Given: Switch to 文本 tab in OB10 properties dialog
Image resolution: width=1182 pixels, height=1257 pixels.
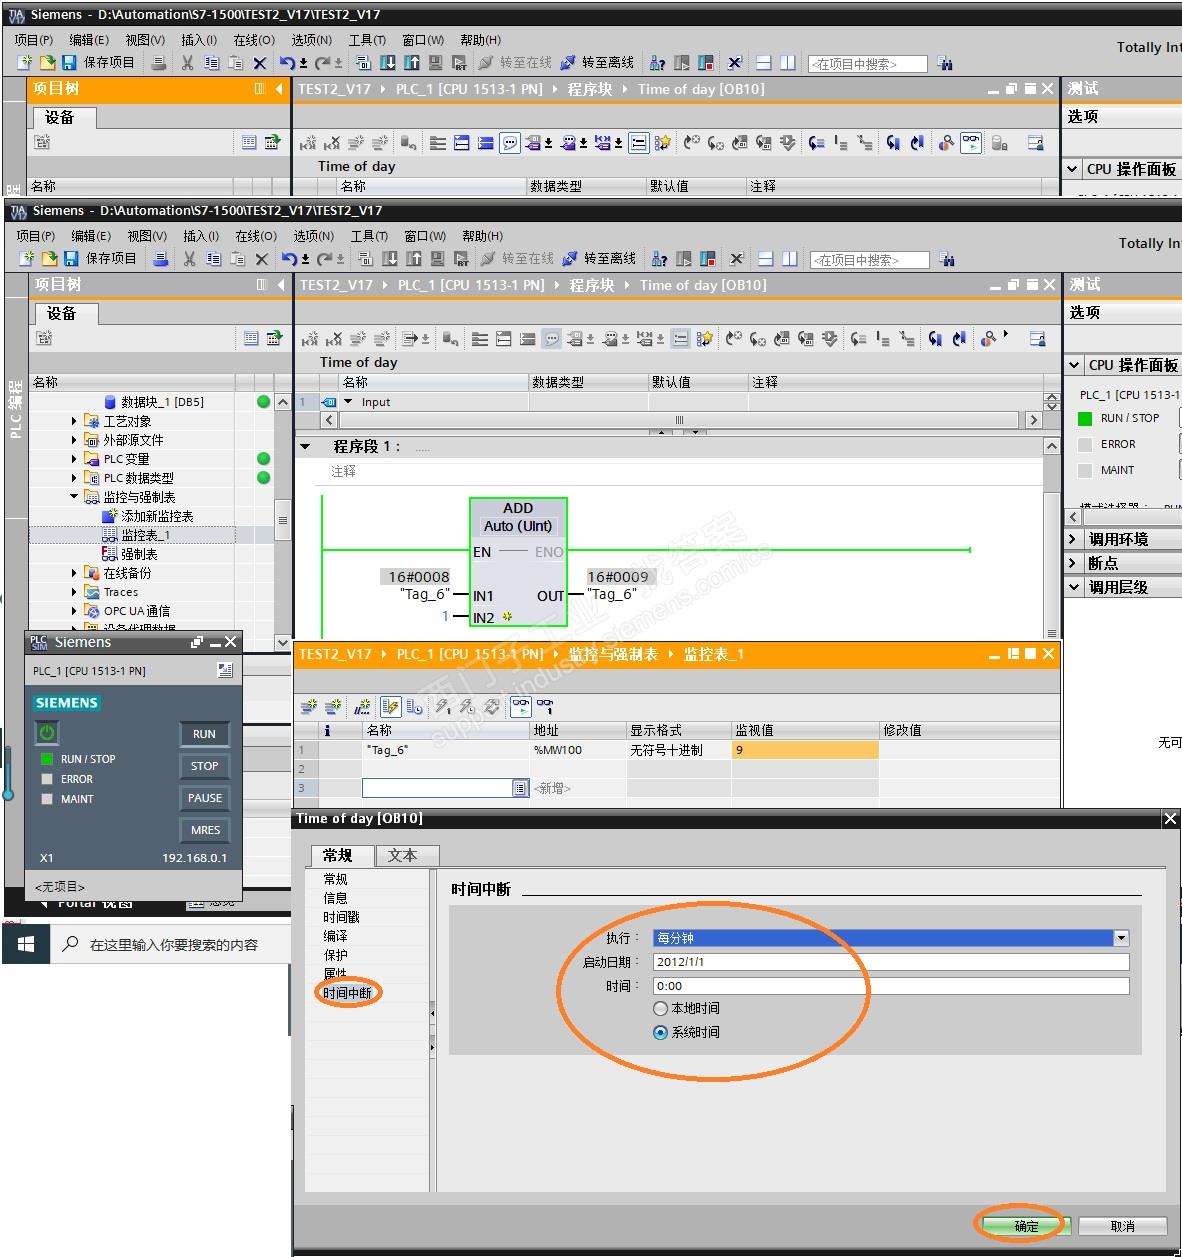Looking at the screenshot, I should 408,856.
